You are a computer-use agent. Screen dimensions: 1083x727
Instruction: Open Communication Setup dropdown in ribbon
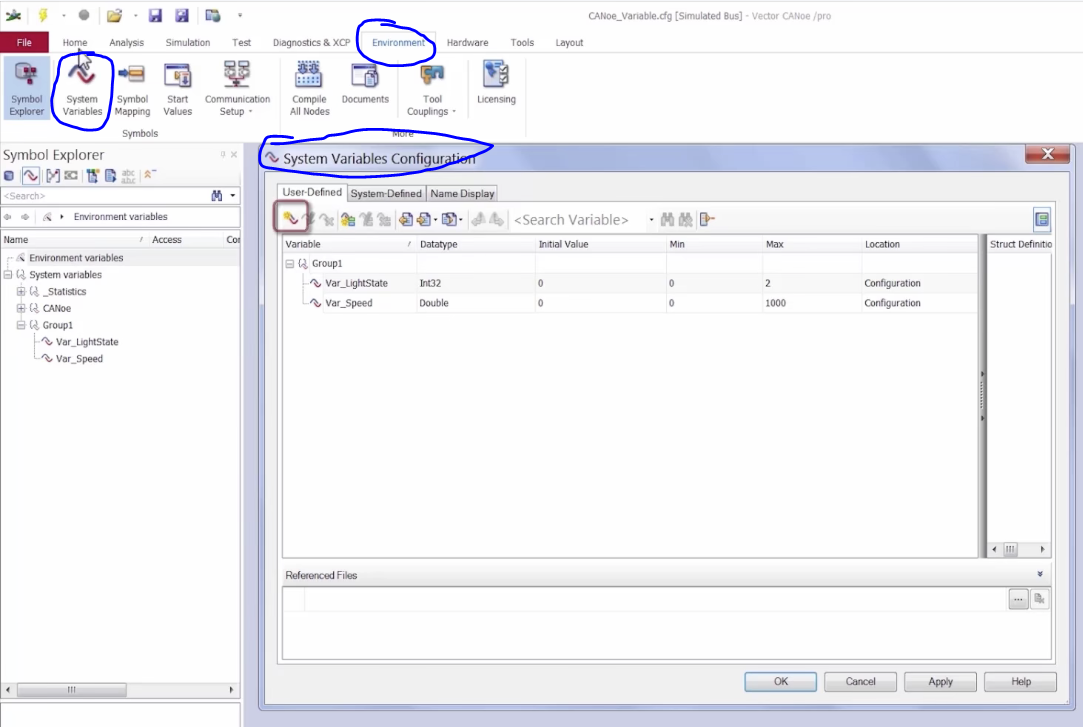pos(237,88)
